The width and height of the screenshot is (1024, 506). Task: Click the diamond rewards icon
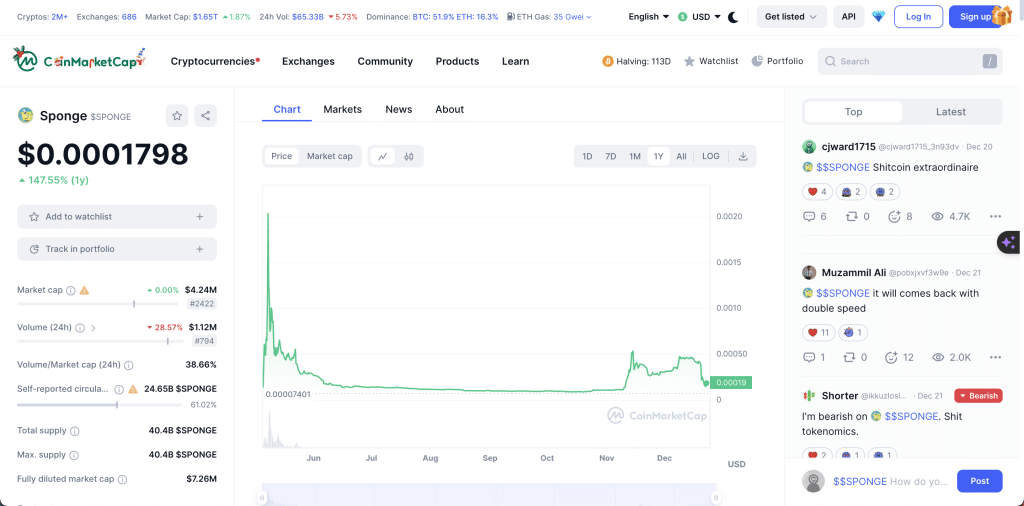coord(878,17)
